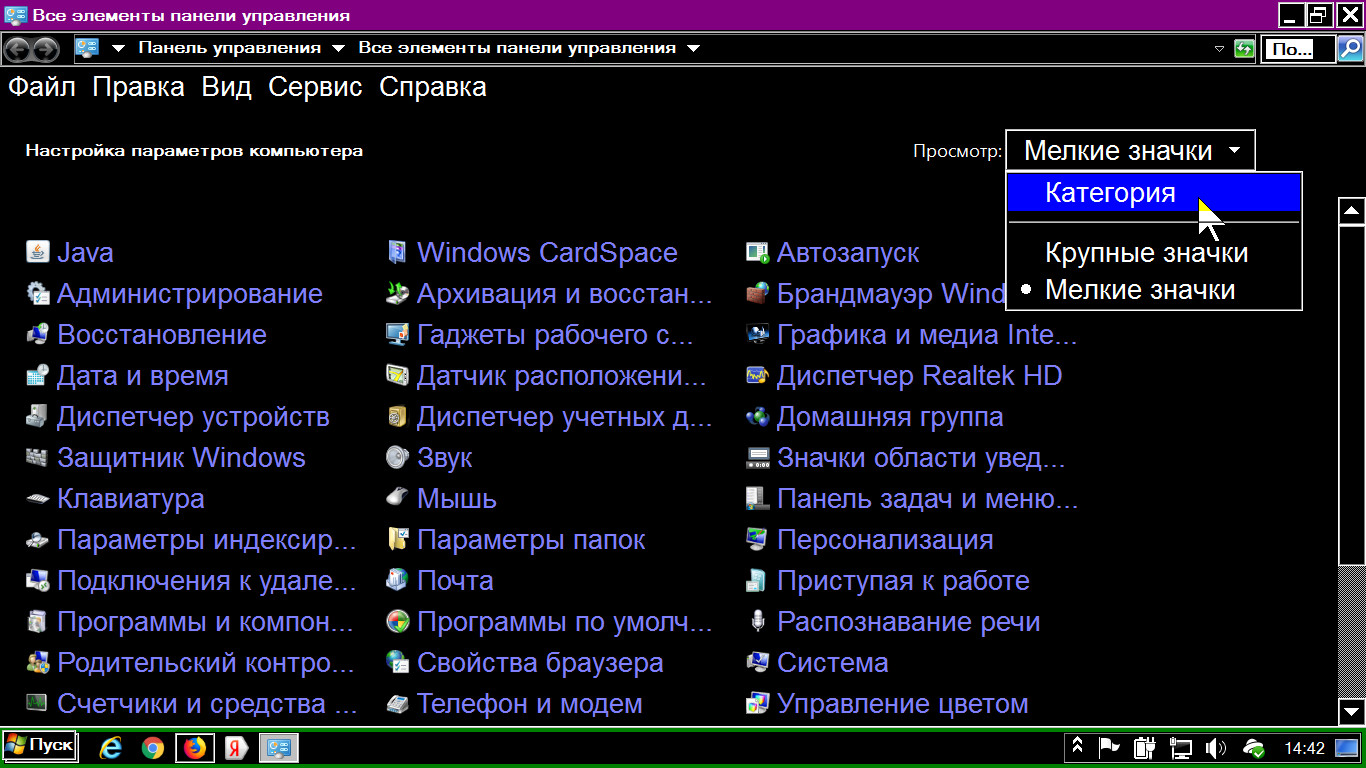Open the Программы по умолчанию link
The image size is (1366, 768).
tap(565, 622)
